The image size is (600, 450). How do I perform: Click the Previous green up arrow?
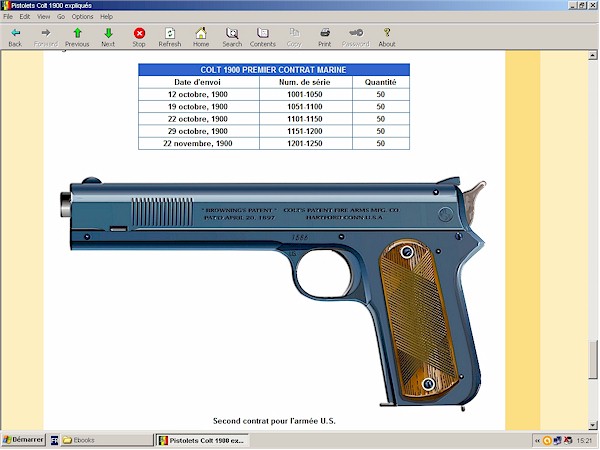[x=78, y=33]
